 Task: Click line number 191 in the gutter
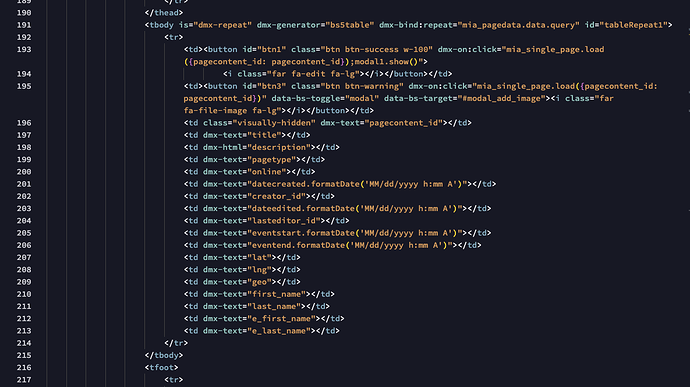24,25
